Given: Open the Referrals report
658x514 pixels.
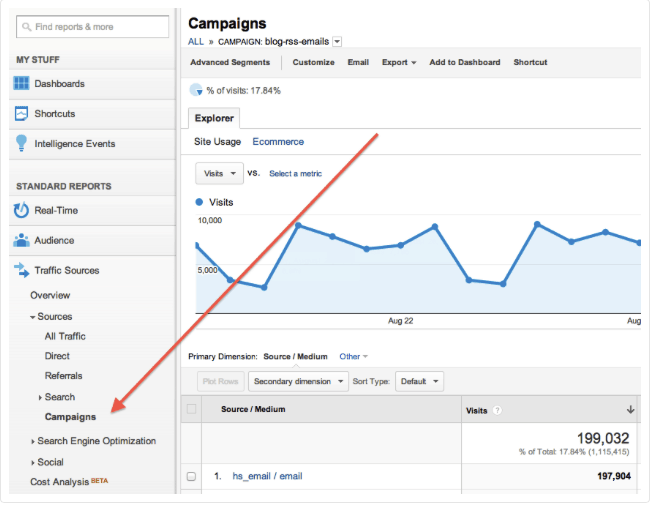Looking at the screenshot, I should pyautogui.click(x=63, y=376).
